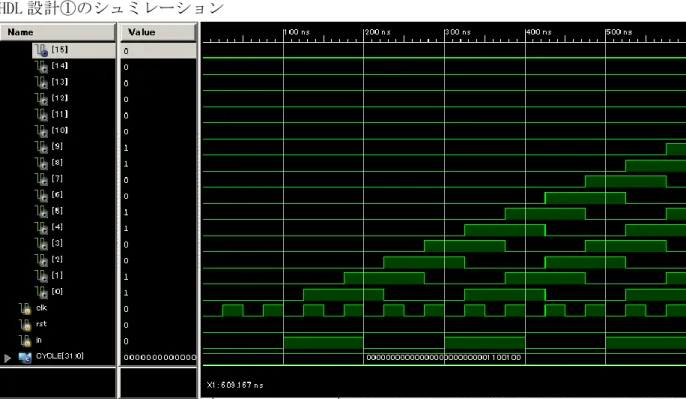Select the in signal name
This screenshot has width=686, height=399.
click(38, 340)
